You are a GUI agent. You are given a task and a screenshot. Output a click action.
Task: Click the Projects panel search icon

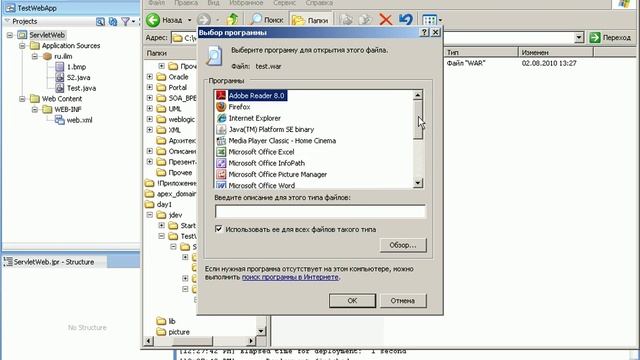[x=100, y=21]
